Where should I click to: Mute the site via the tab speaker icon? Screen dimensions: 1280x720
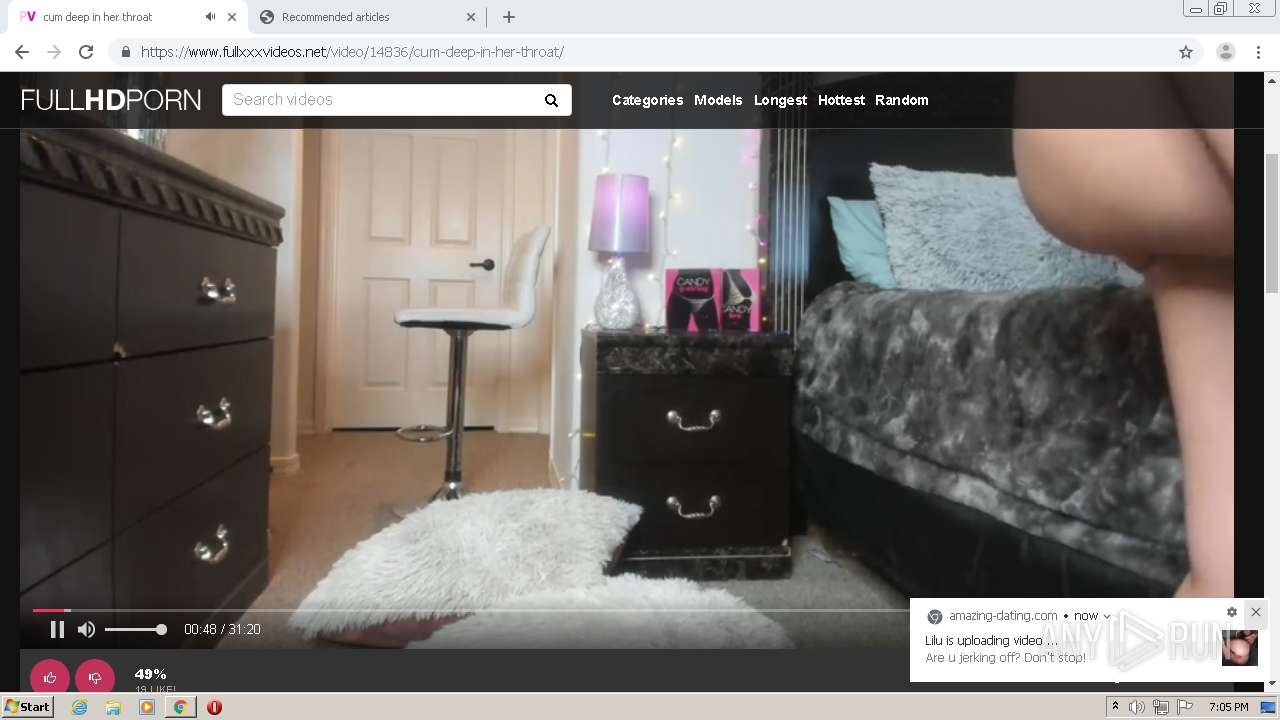[210, 17]
